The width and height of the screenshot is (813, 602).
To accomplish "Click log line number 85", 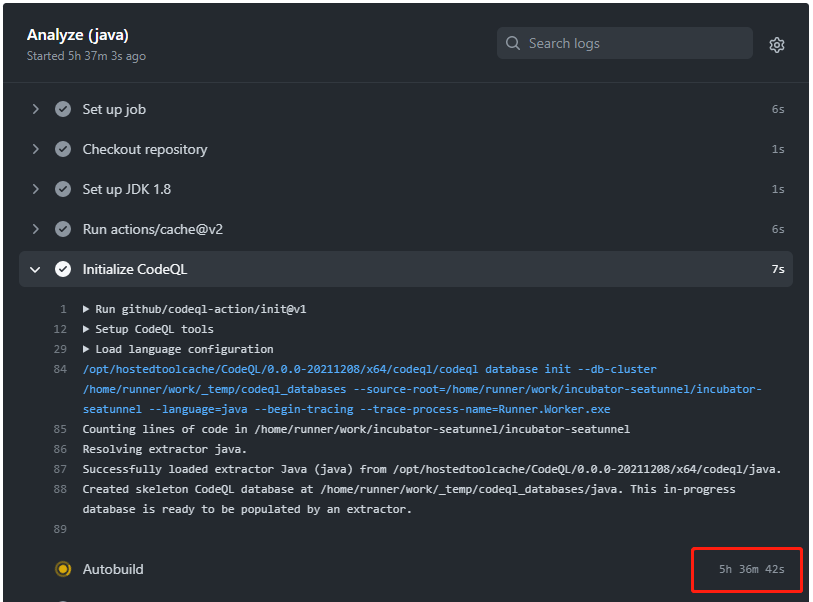I will click(x=60, y=429).
